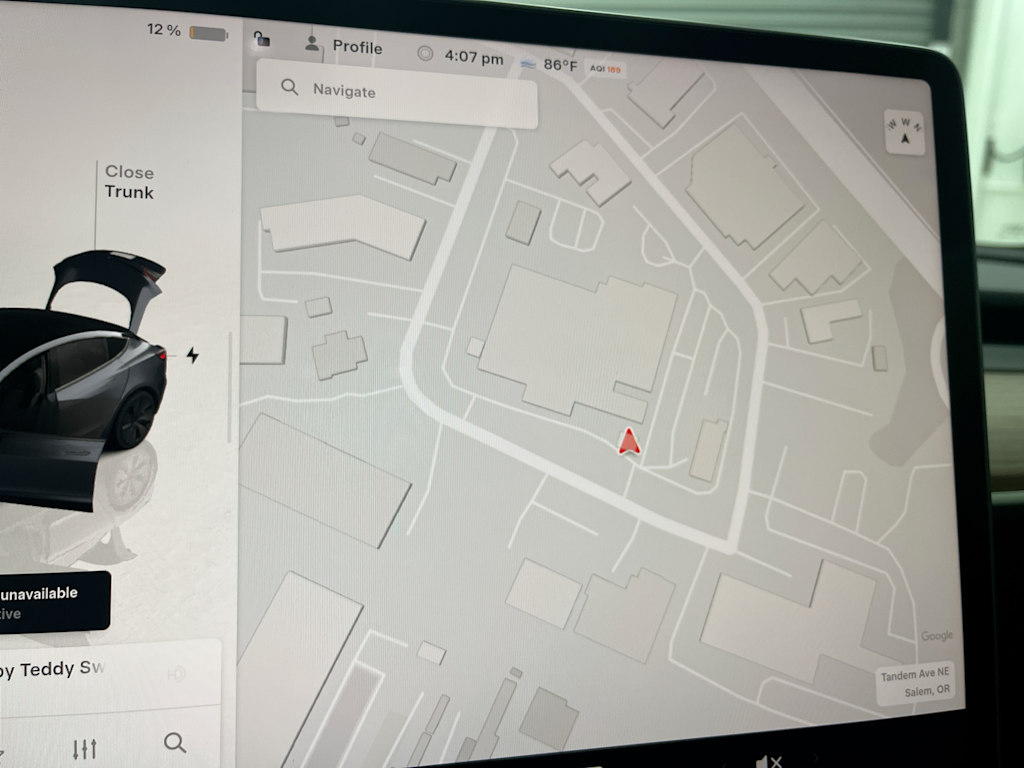Tap the profile person silhouette icon
The width and height of the screenshot is (1024, 768).
pos(312,43)
